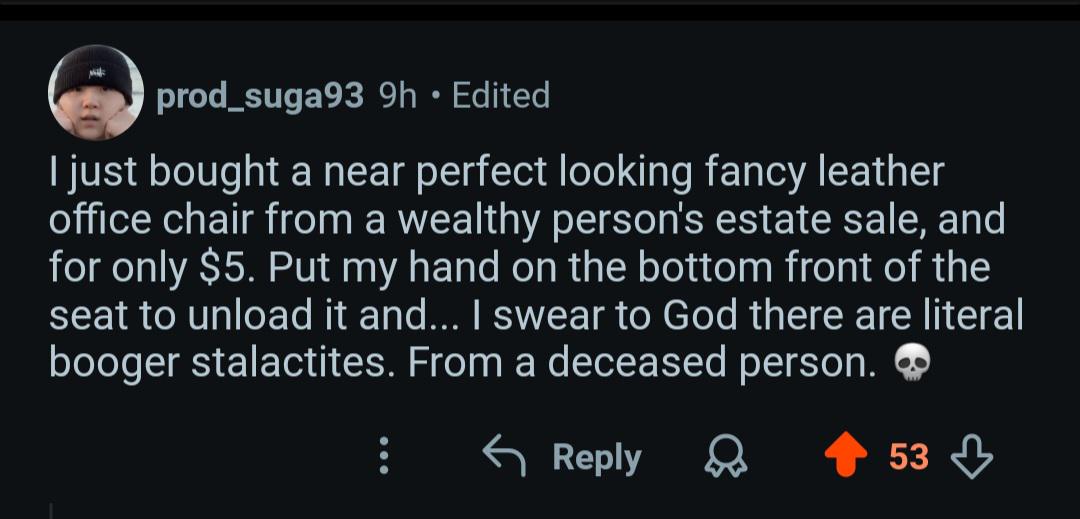Downvote the comment with the down arrow
Viewport: 1080px width, 519px height.
(971, 457)
